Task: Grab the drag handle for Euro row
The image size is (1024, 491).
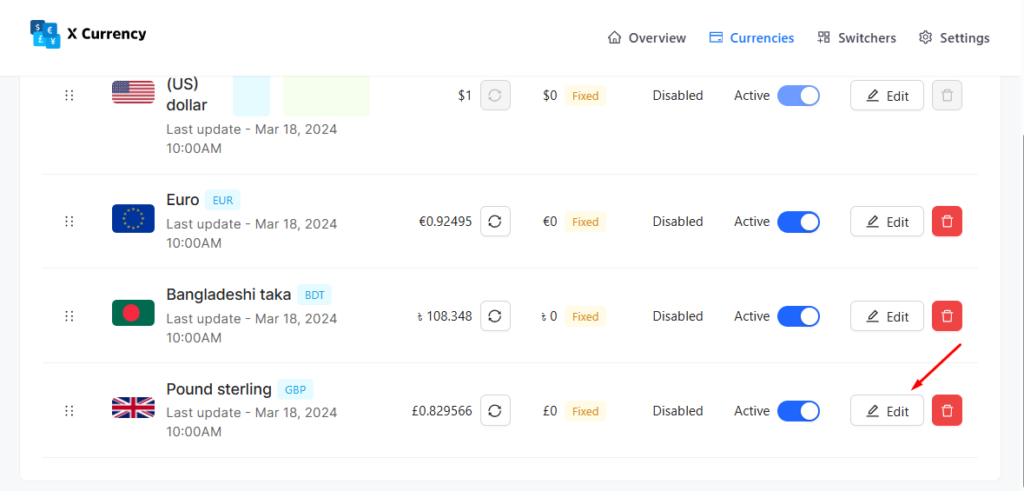Action: [x=69, y=221]
